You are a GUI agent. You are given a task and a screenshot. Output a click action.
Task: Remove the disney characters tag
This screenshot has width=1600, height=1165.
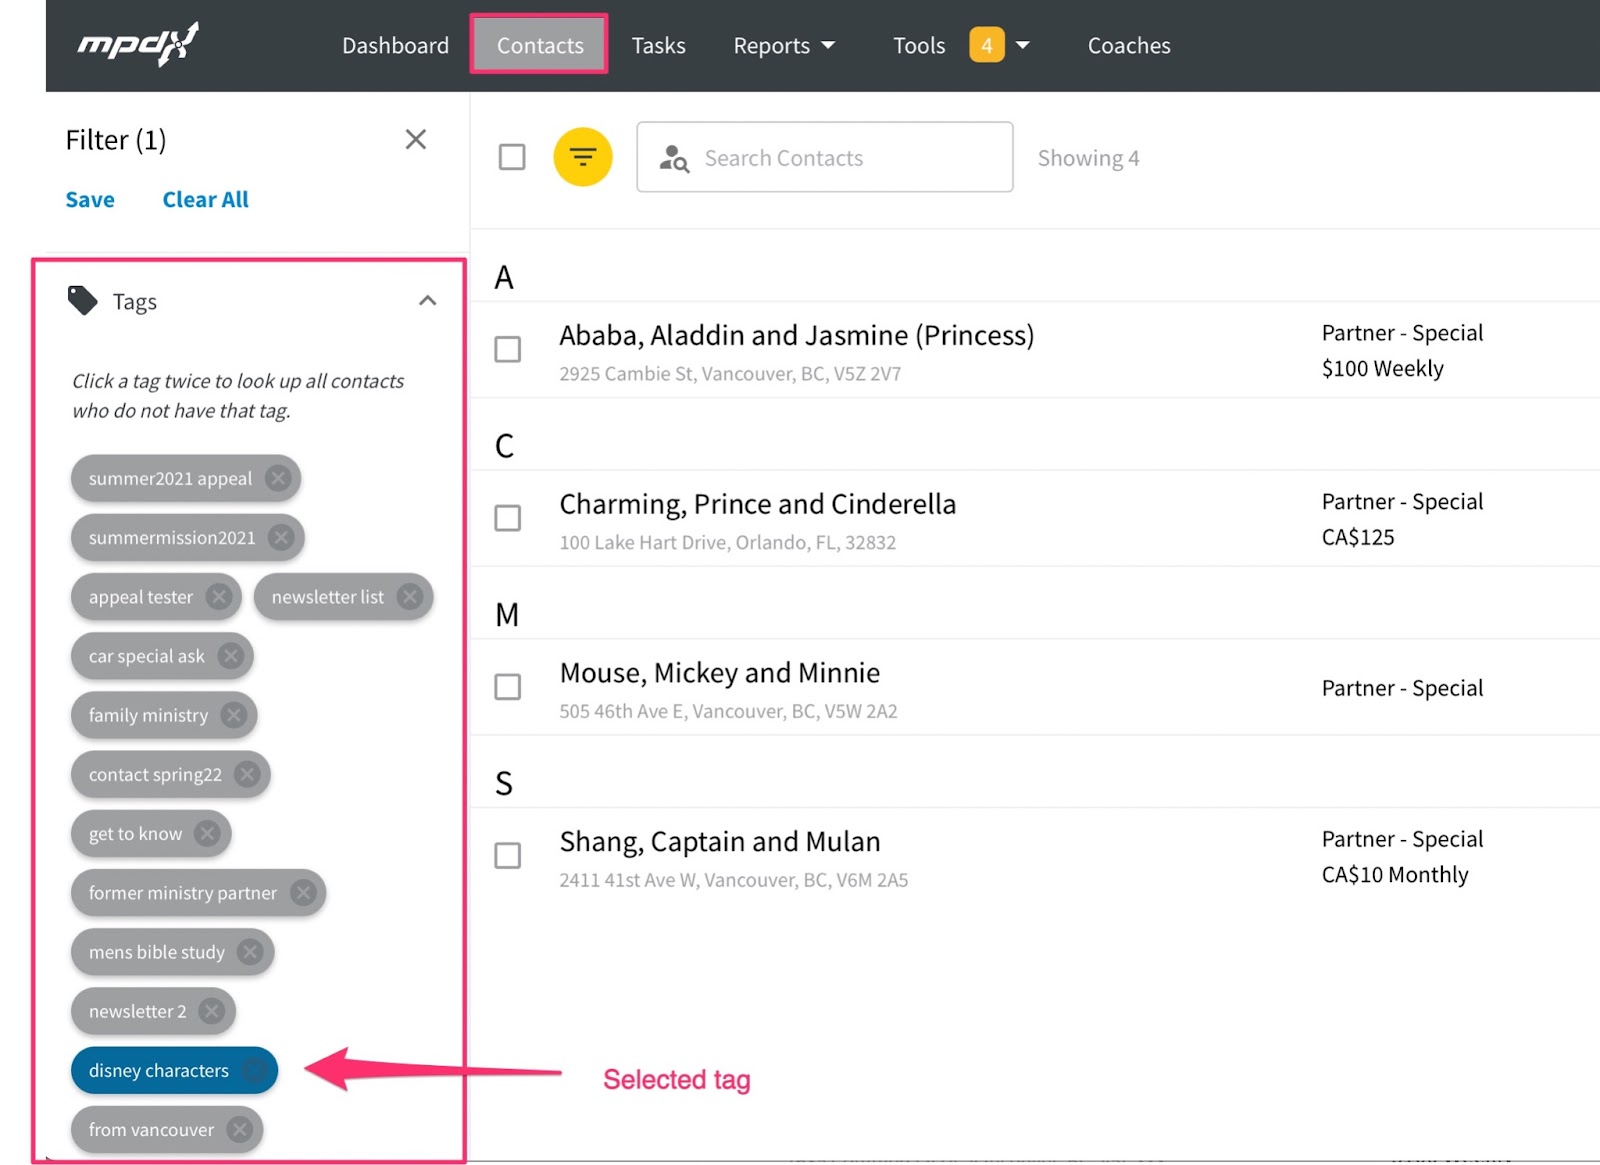click(255, 1070)
